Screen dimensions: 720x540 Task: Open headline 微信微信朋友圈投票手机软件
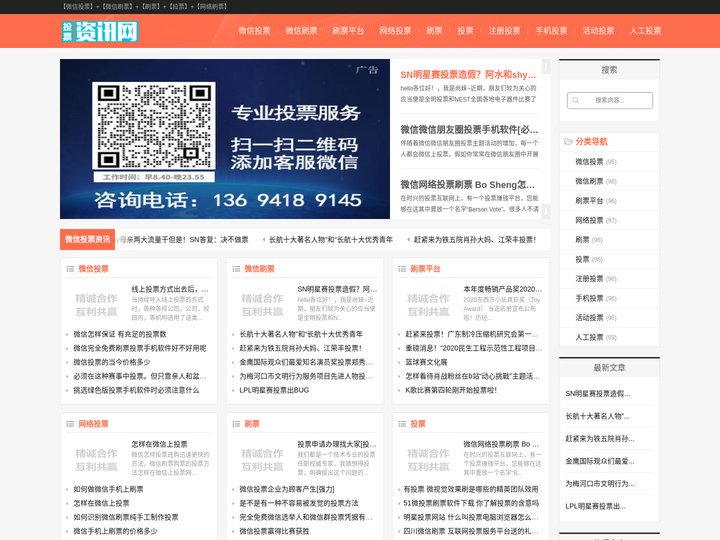[469, 129]
